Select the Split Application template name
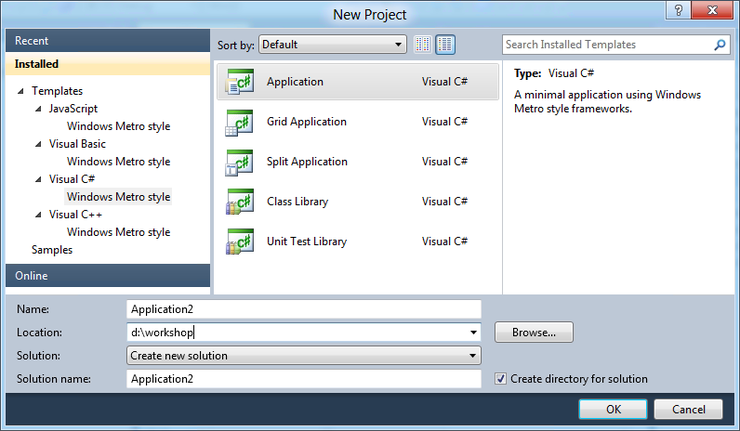Viewport: 740px width, 431px height. (307, 162)
